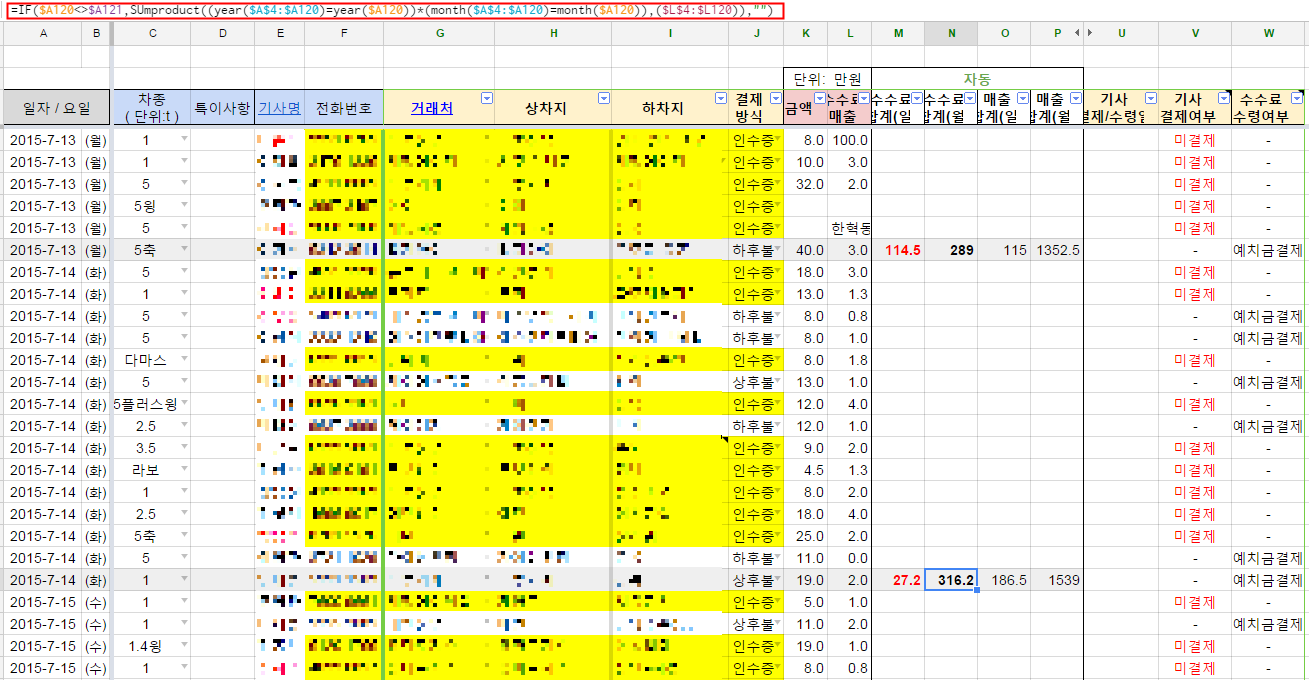Viewport: 1309px width, 680px height.
Task: Open the filter on the 상차지 header
Action: [x=604, y=98]
